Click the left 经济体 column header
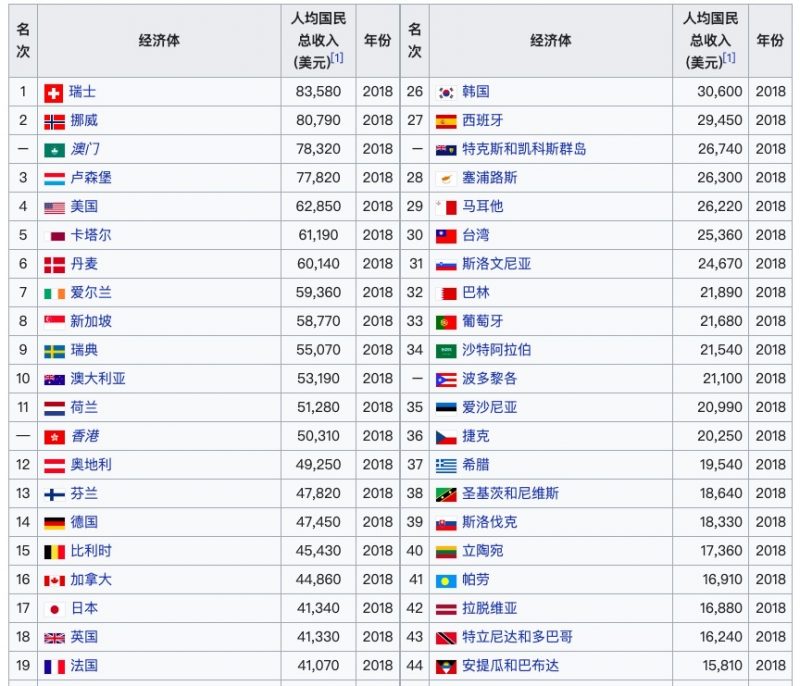 click(x=159, y=41)
